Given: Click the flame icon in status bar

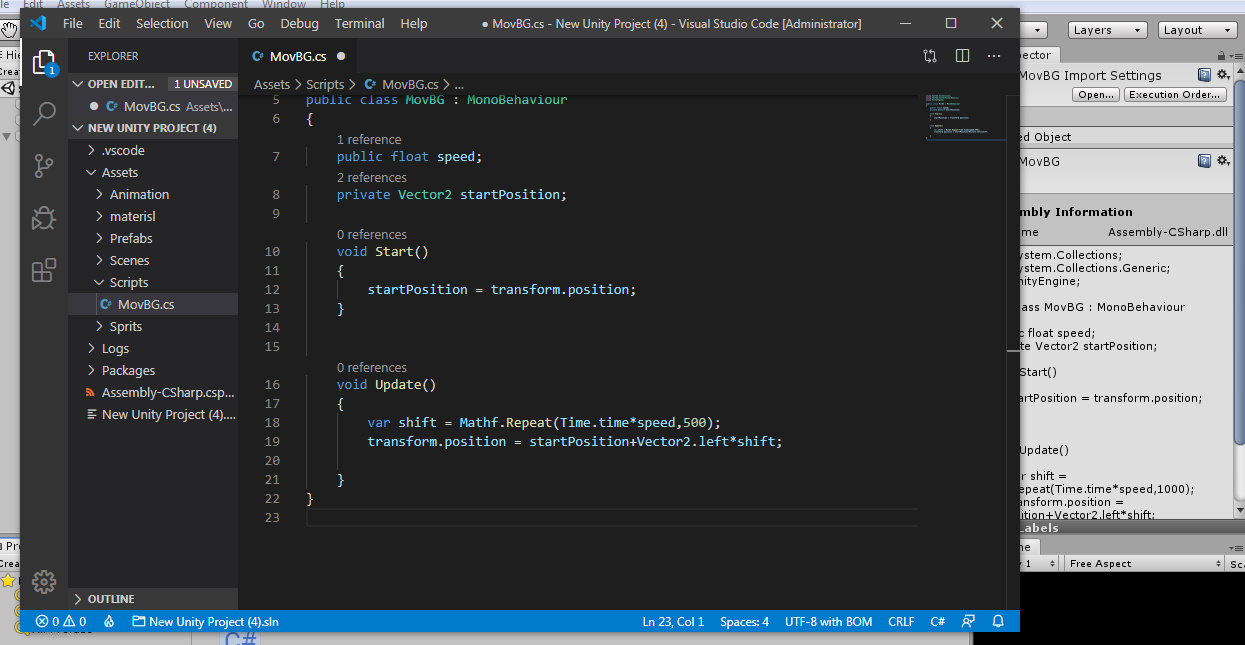Looking at the screenshot, I should [109, 621].
